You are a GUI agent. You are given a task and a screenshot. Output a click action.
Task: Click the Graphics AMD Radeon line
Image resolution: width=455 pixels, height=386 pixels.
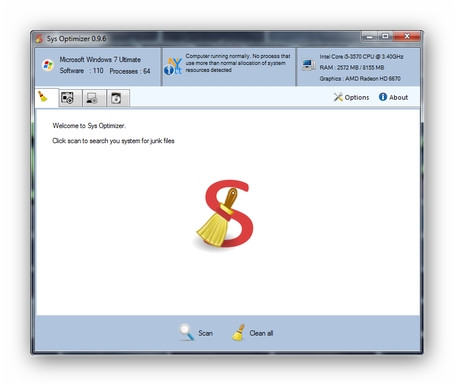[x=360, y=79]
